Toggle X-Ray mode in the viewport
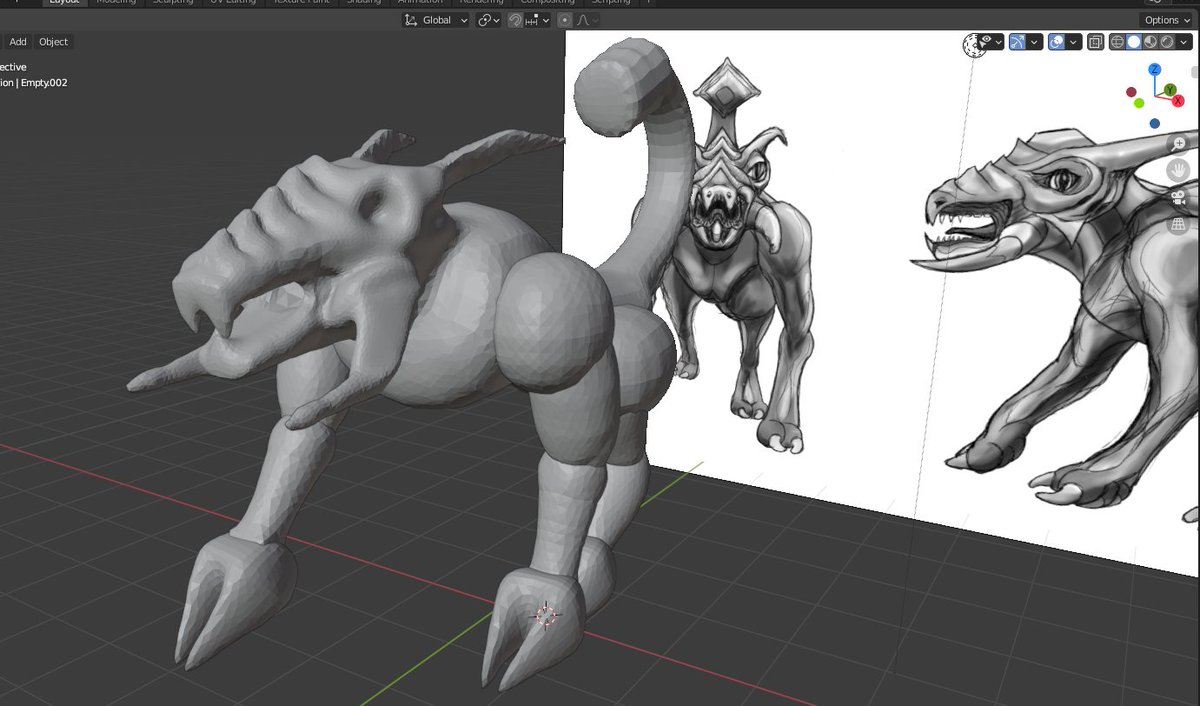 (1096, 42)
